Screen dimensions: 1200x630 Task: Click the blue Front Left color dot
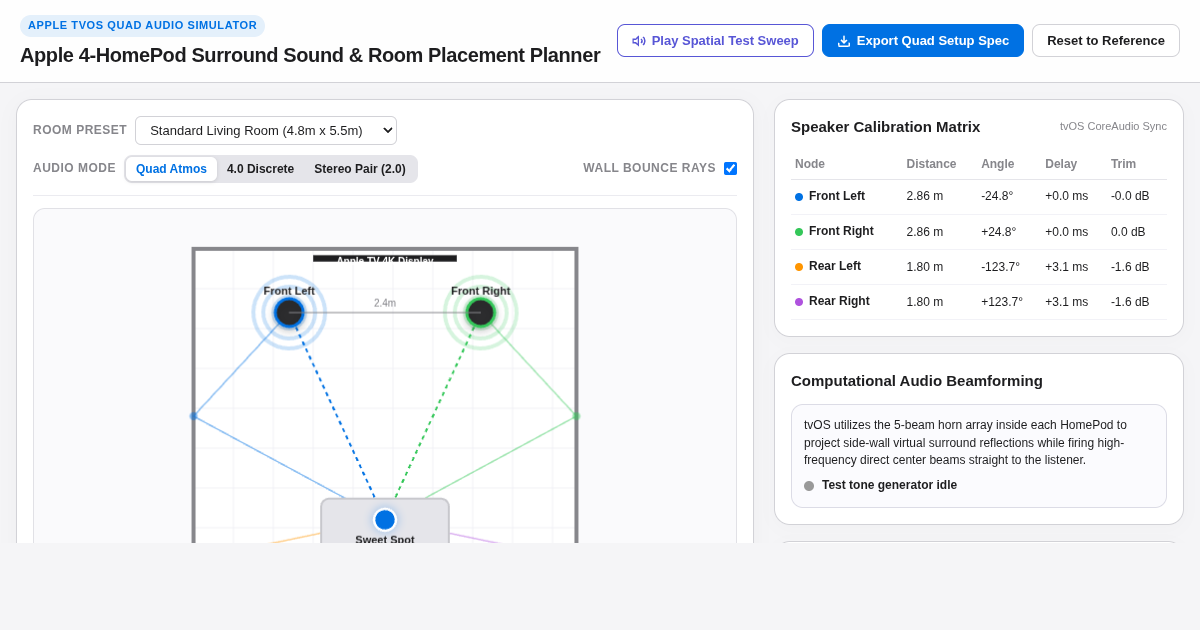coord(799,197)
